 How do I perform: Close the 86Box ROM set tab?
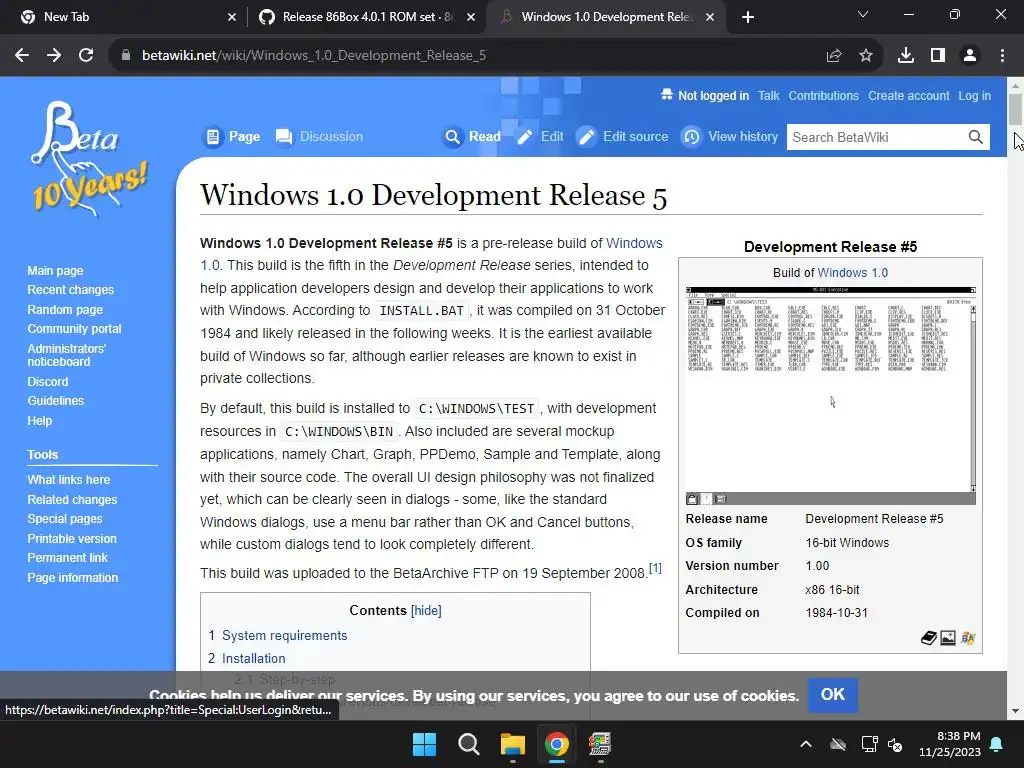(x=471, y=17)
